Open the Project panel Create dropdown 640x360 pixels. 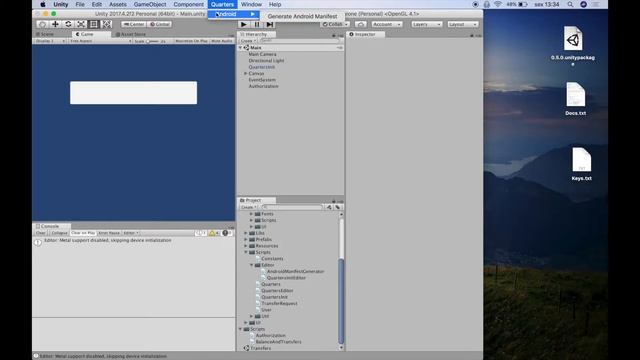(248, 207)
